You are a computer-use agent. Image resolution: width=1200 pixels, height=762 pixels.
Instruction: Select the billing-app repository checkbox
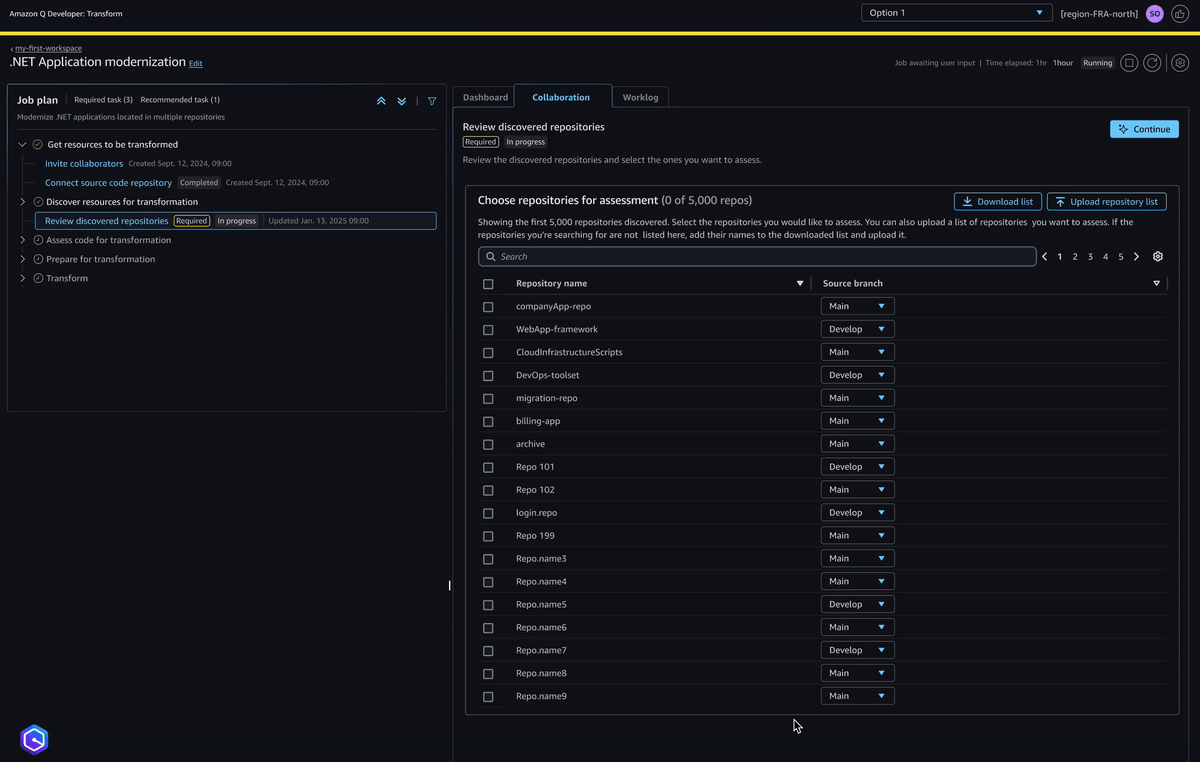click(x=488, y=422)
